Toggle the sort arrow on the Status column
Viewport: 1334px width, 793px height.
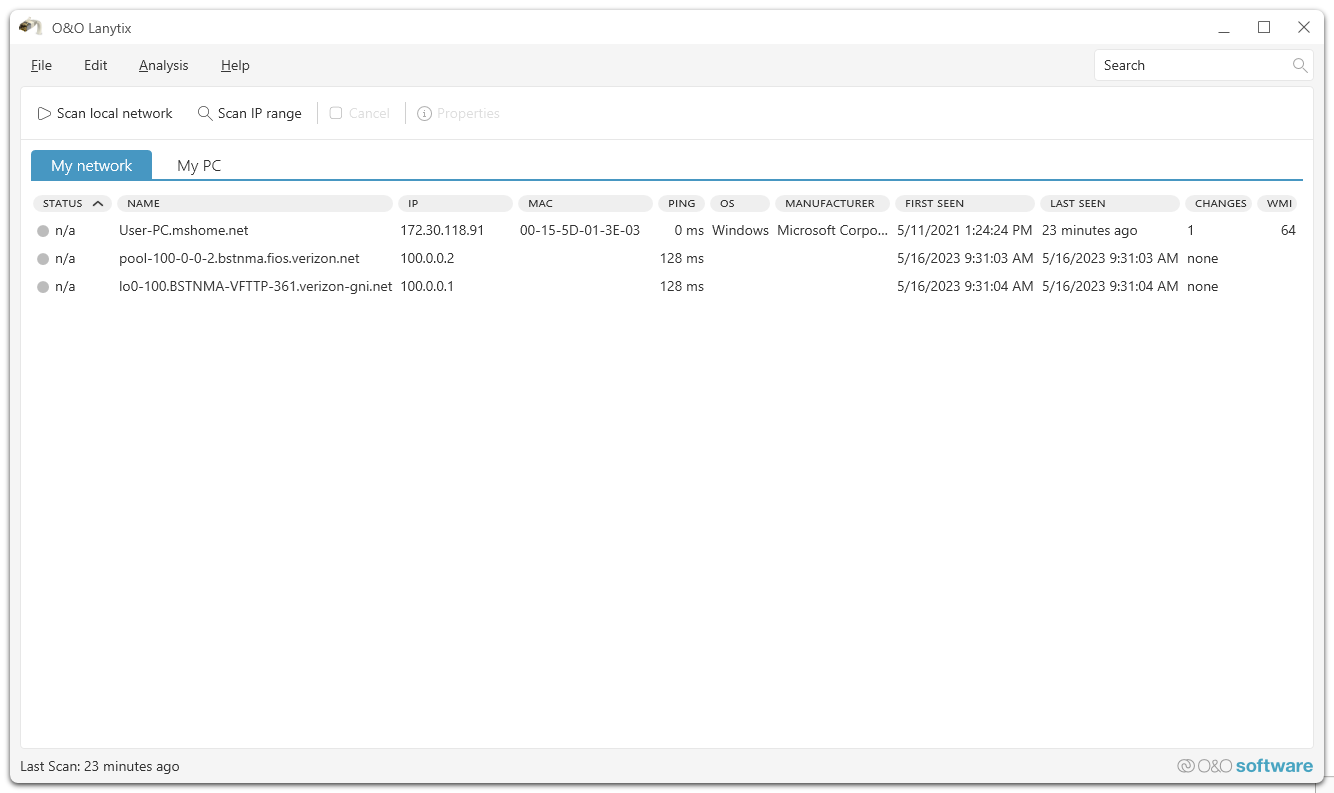click(98, 204)
